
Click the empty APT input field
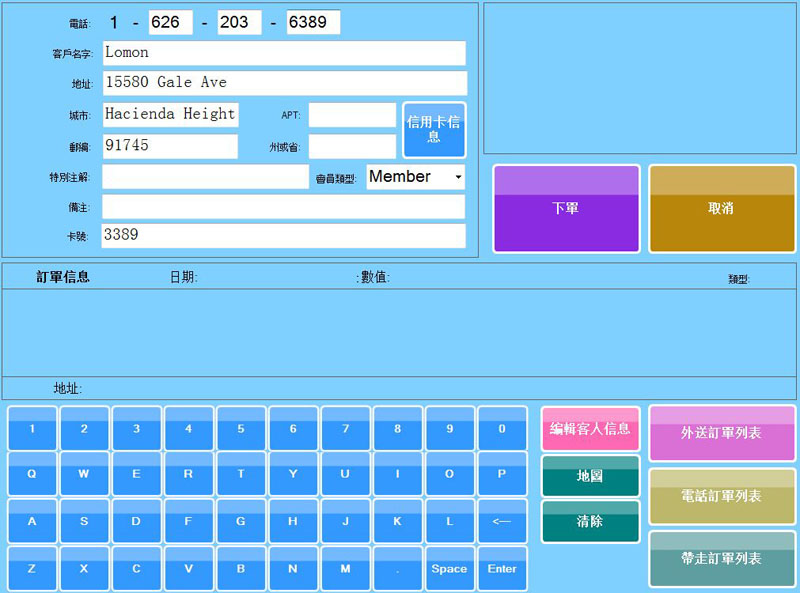[352, 115]
